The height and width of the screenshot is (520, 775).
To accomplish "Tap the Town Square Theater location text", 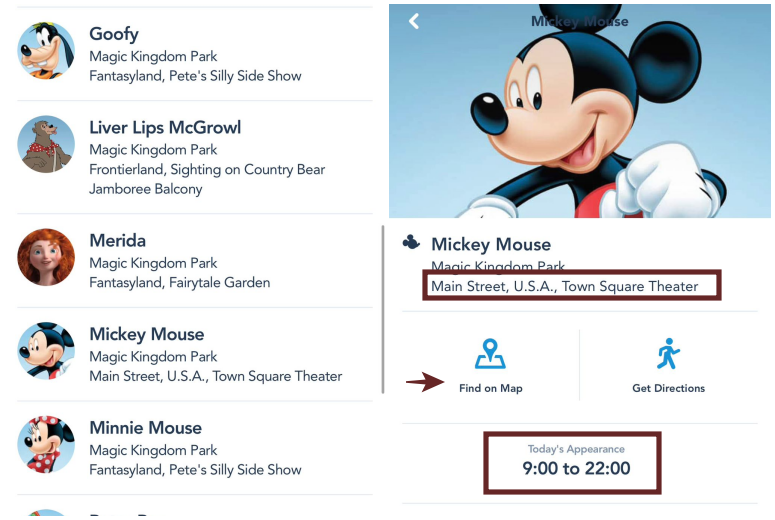I will [565, 287].
